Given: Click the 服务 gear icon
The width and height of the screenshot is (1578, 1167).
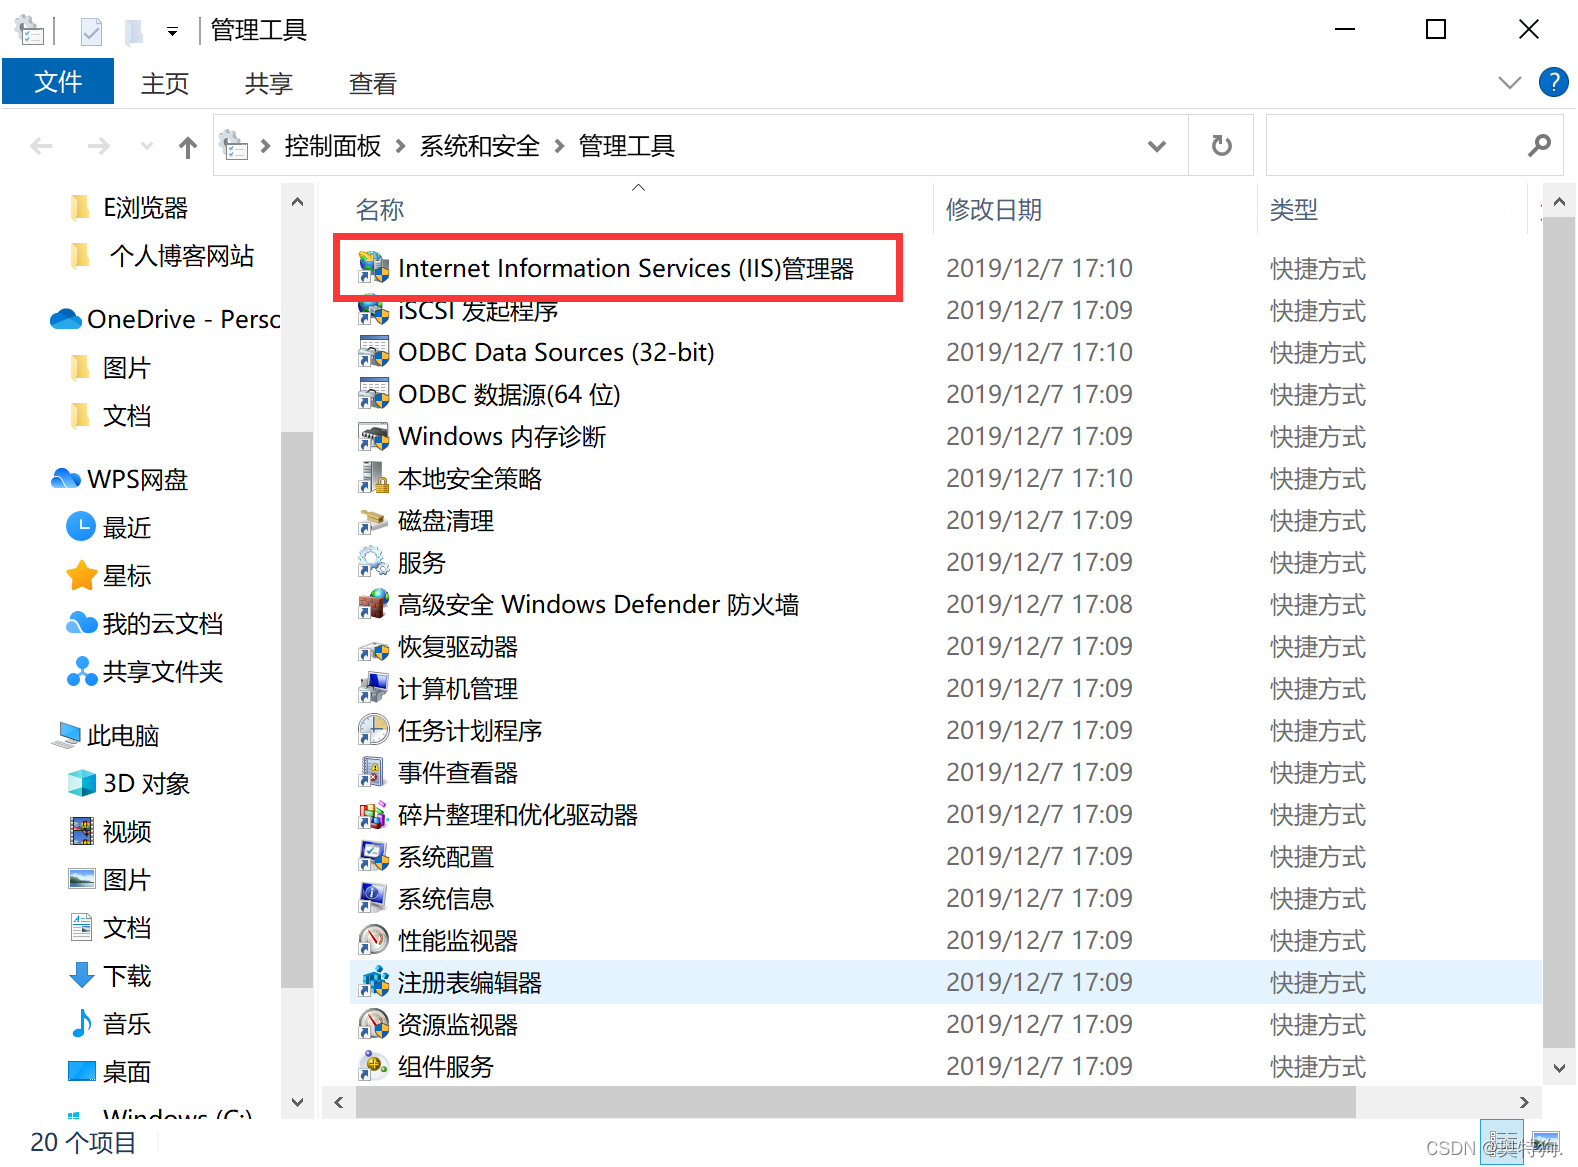Looking at the screenshot, I should point(374,563).
